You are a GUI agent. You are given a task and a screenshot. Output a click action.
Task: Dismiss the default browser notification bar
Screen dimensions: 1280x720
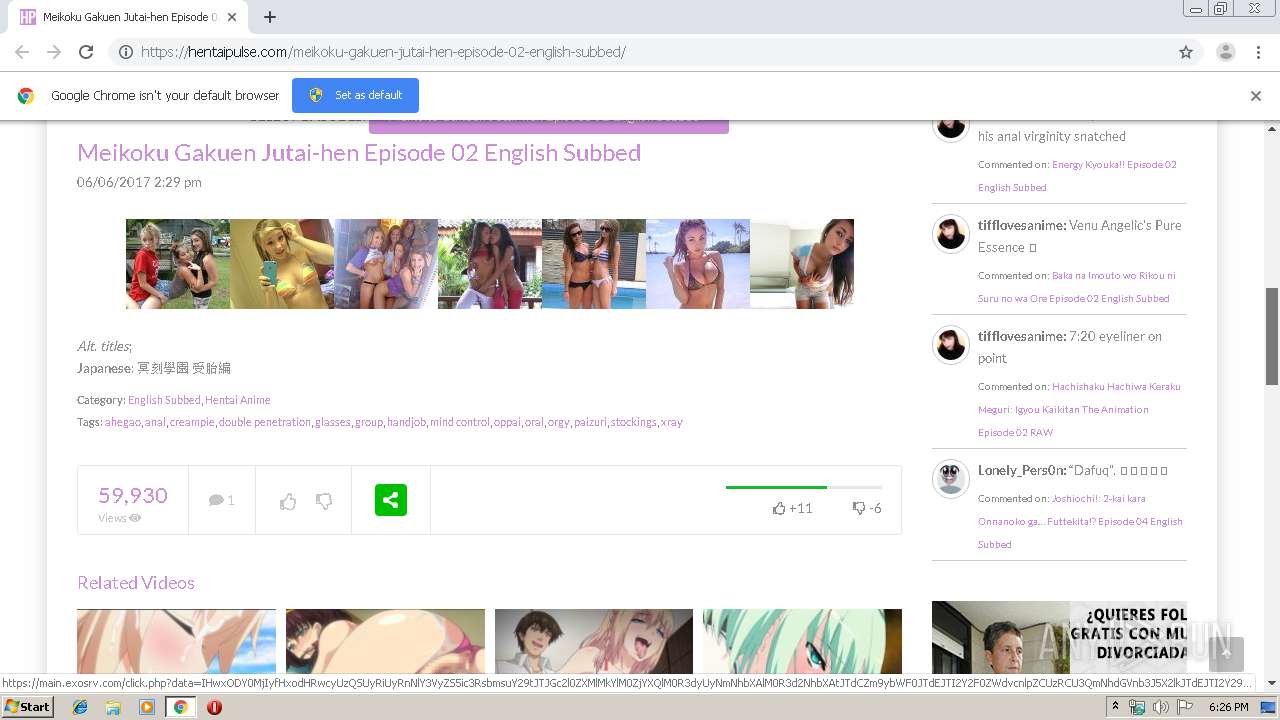(1256, 96)
